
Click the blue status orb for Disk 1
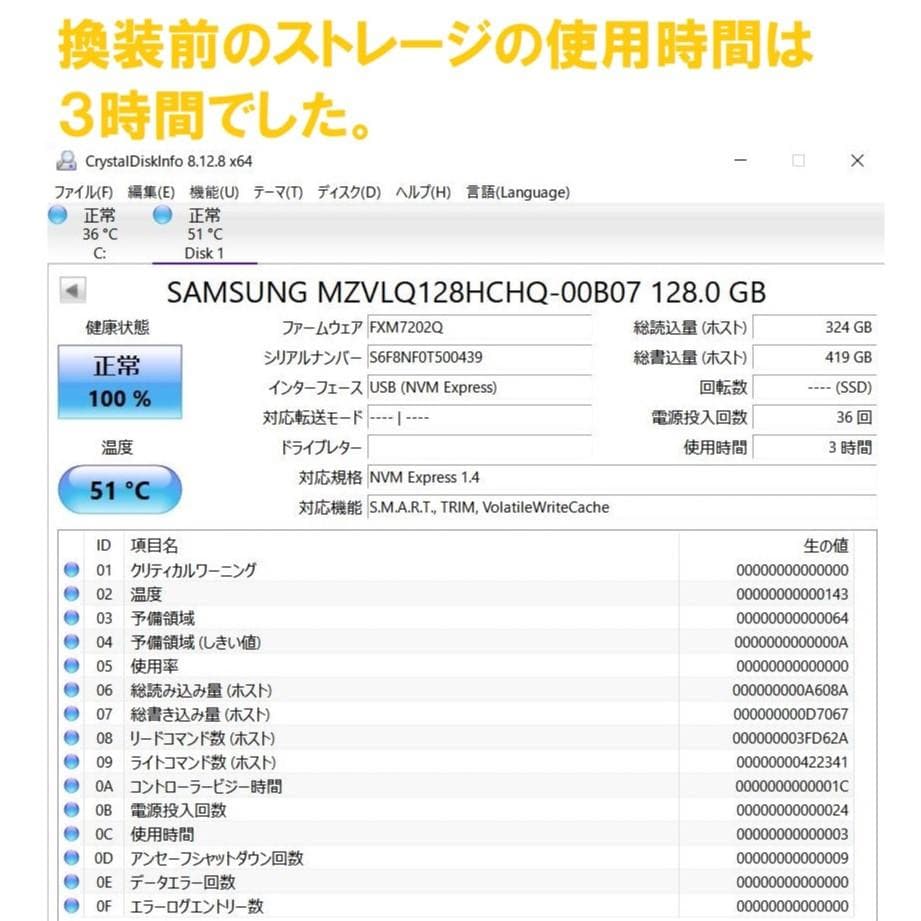pyautogui.click(x=162, y=215)
